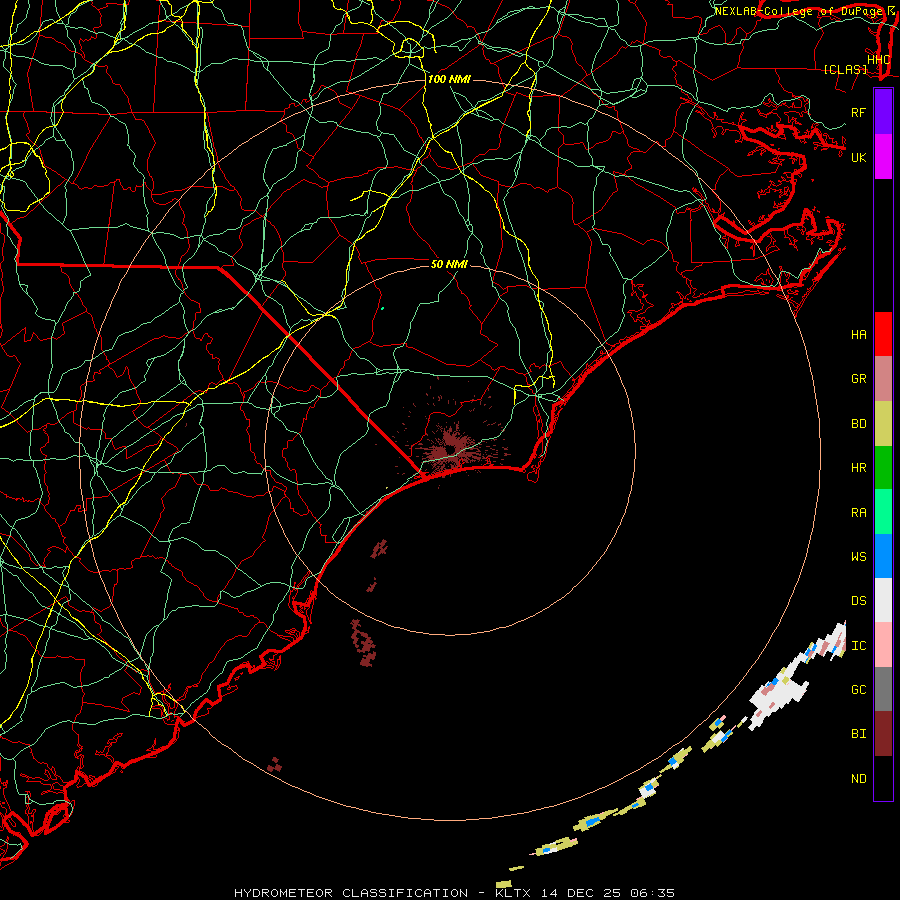The height and width of the screenshot is (900, 900).
Task: Click the WS legend label
Action: coord(858,557)
